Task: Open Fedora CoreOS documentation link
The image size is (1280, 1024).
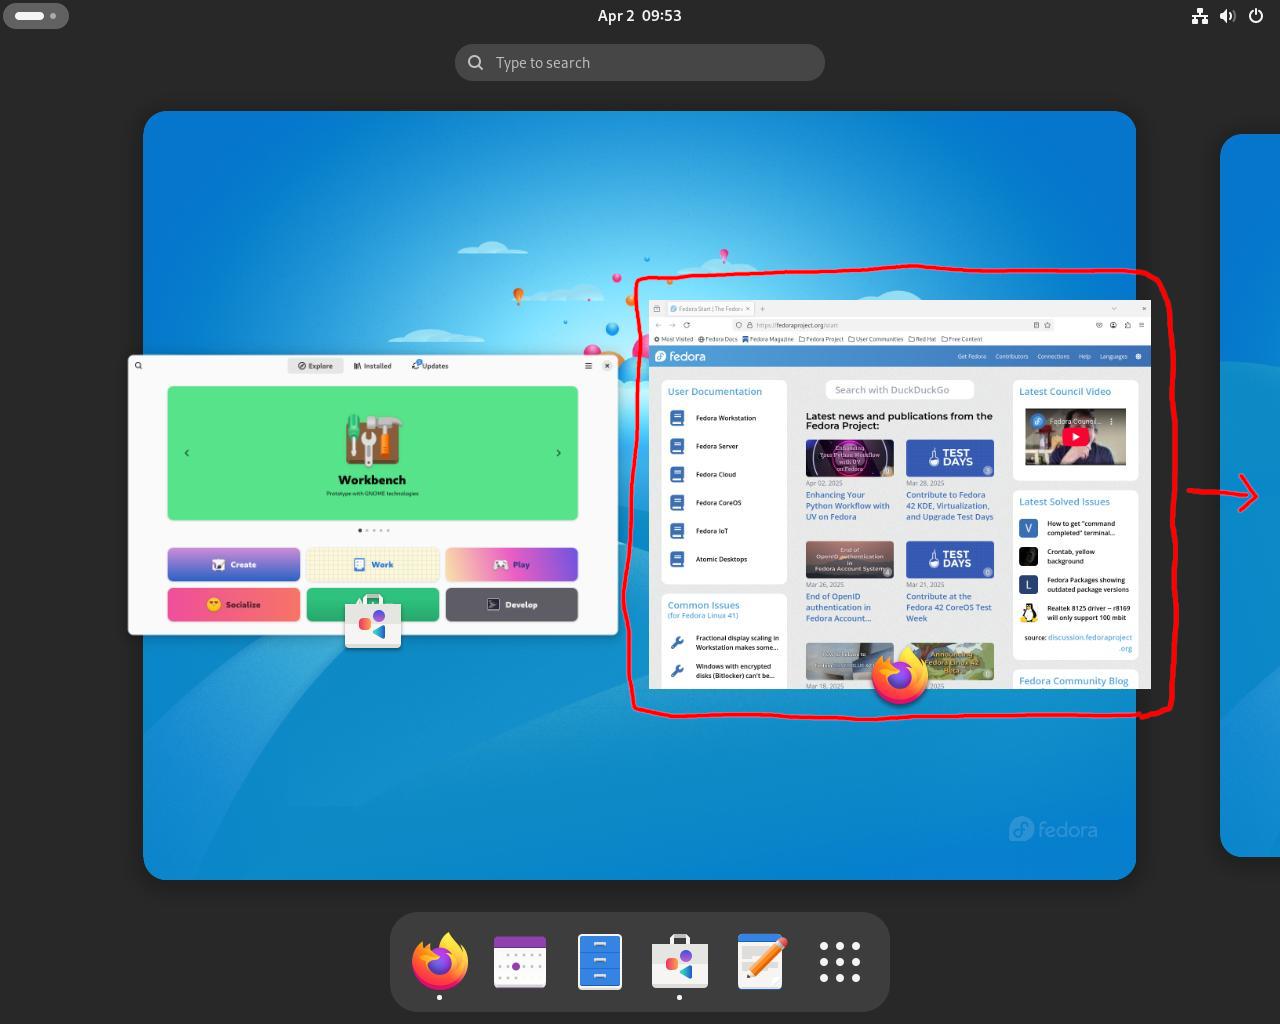Action: click(x=719, y=503)
